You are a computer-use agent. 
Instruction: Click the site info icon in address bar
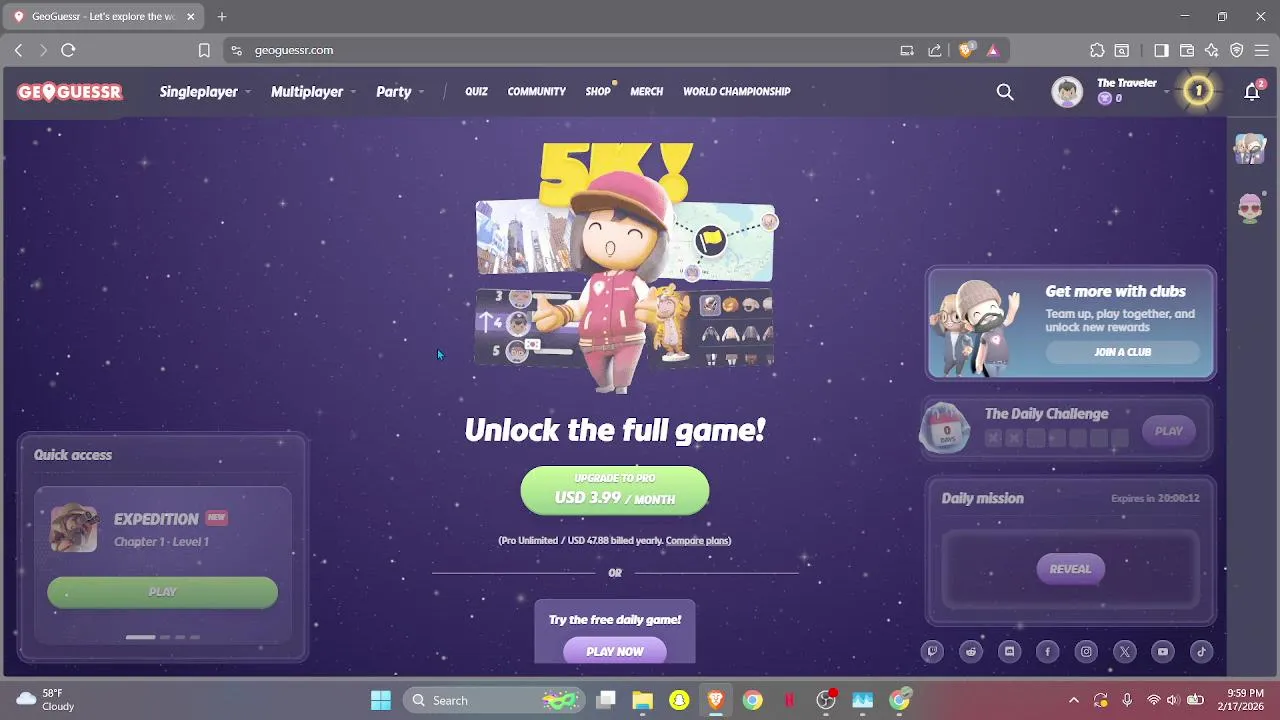tap(236, 50)
